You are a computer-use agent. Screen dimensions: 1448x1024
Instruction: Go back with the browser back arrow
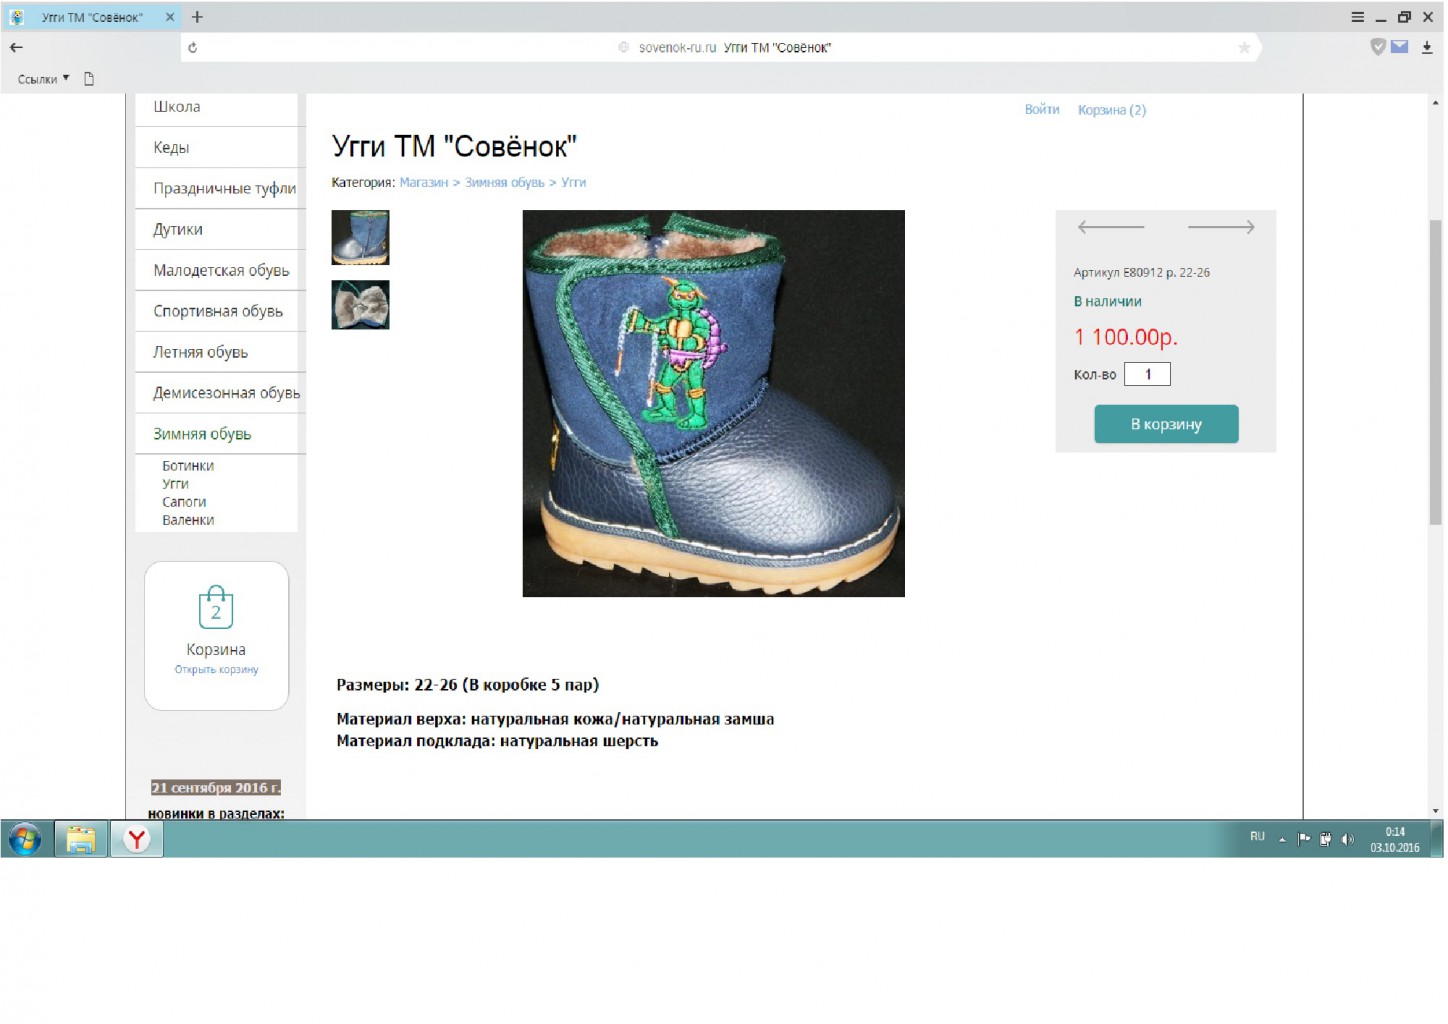click(x=16, y=47)
